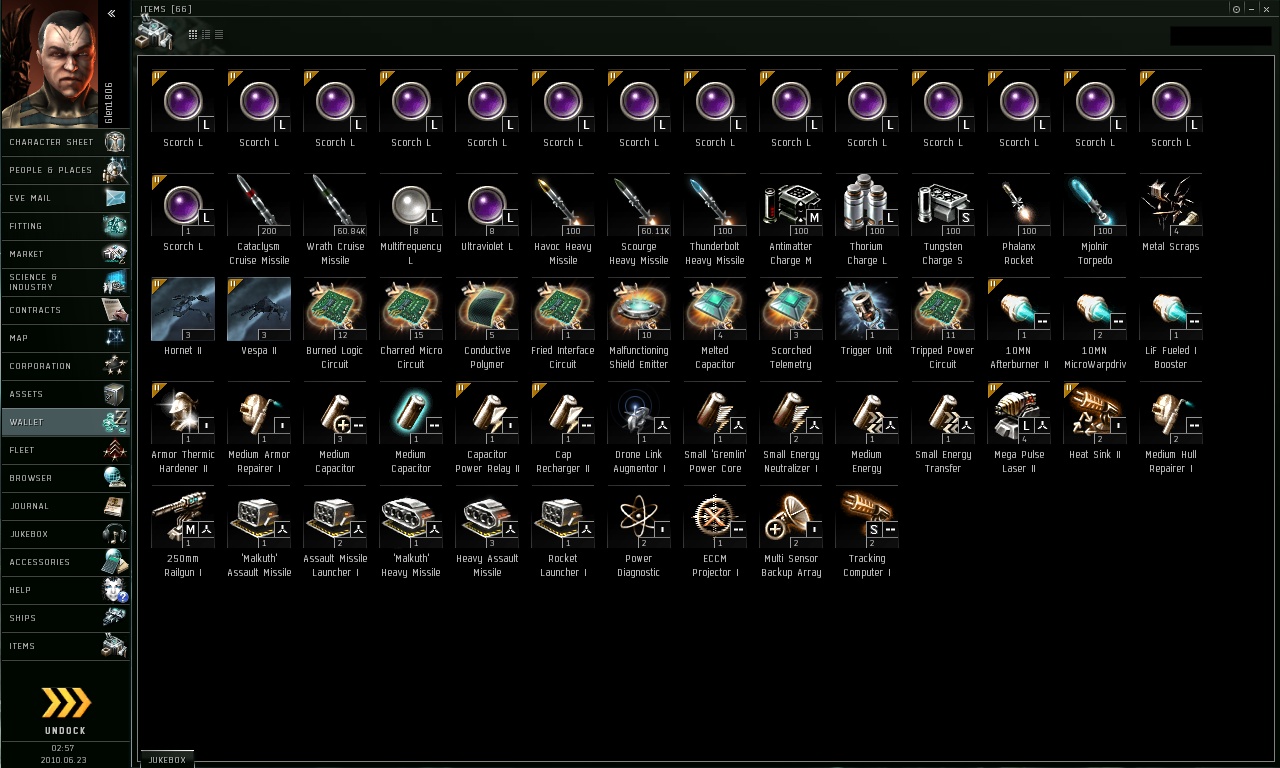The image size is (1280, 768).
Task: Open the Items hangar in sidebar
Action: tap(65, 646)
